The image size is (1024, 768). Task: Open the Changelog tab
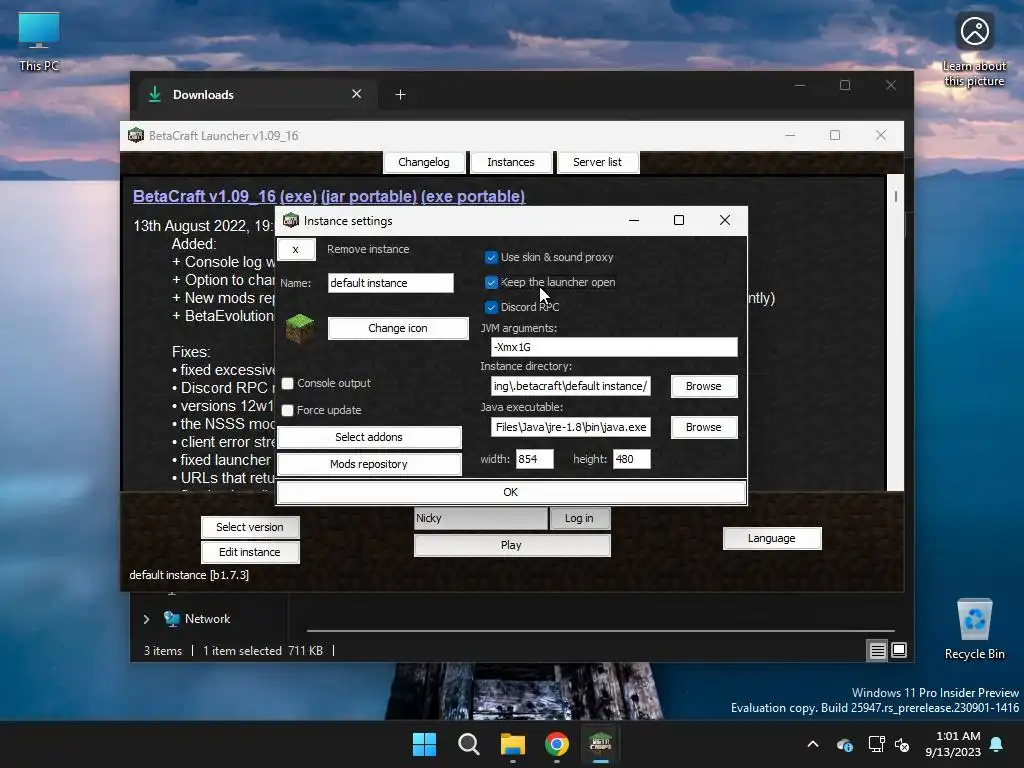coord(424,162)
